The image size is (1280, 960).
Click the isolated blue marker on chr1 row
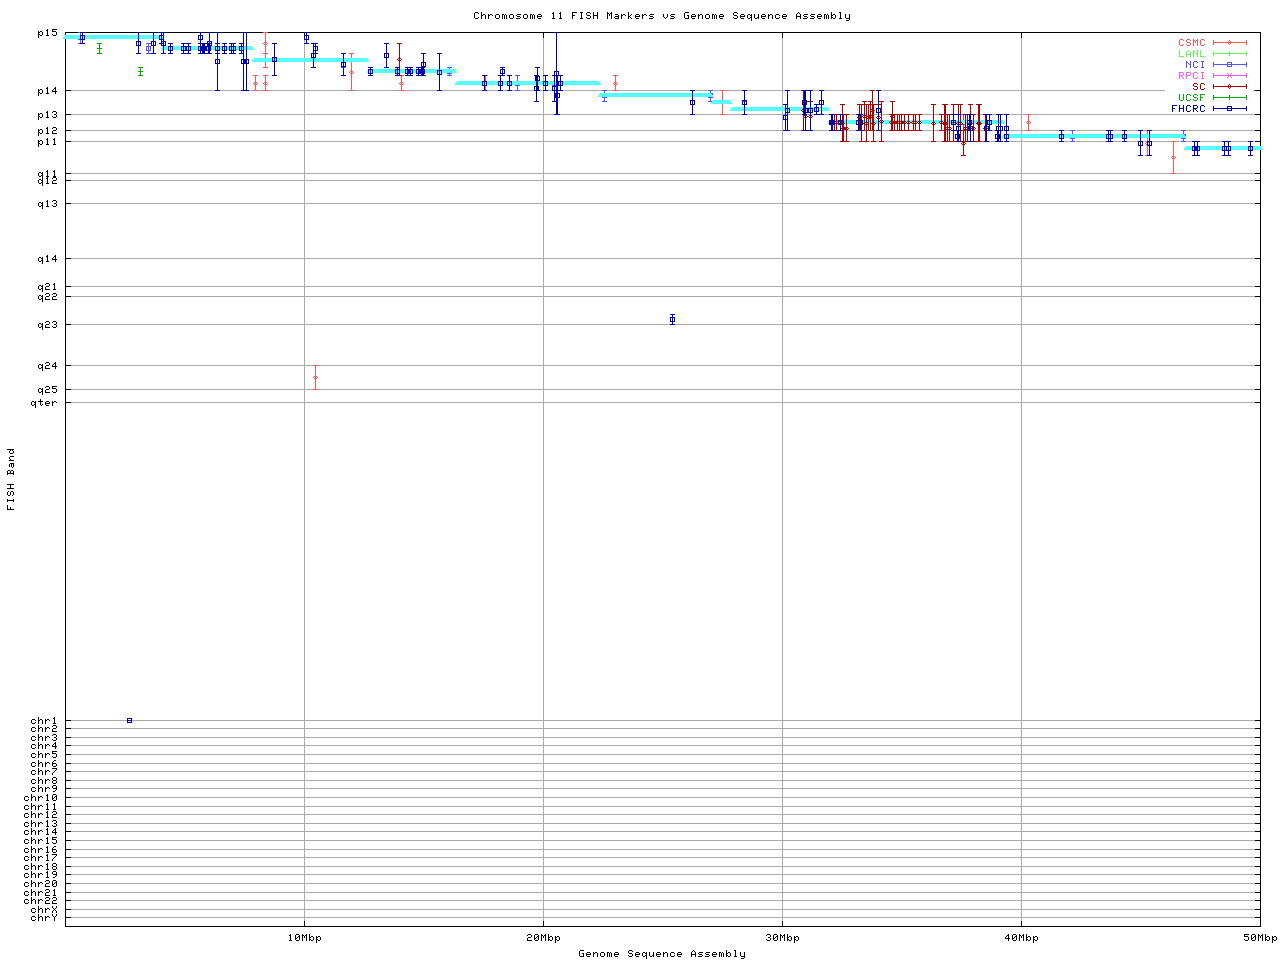[x=129, y=720]
